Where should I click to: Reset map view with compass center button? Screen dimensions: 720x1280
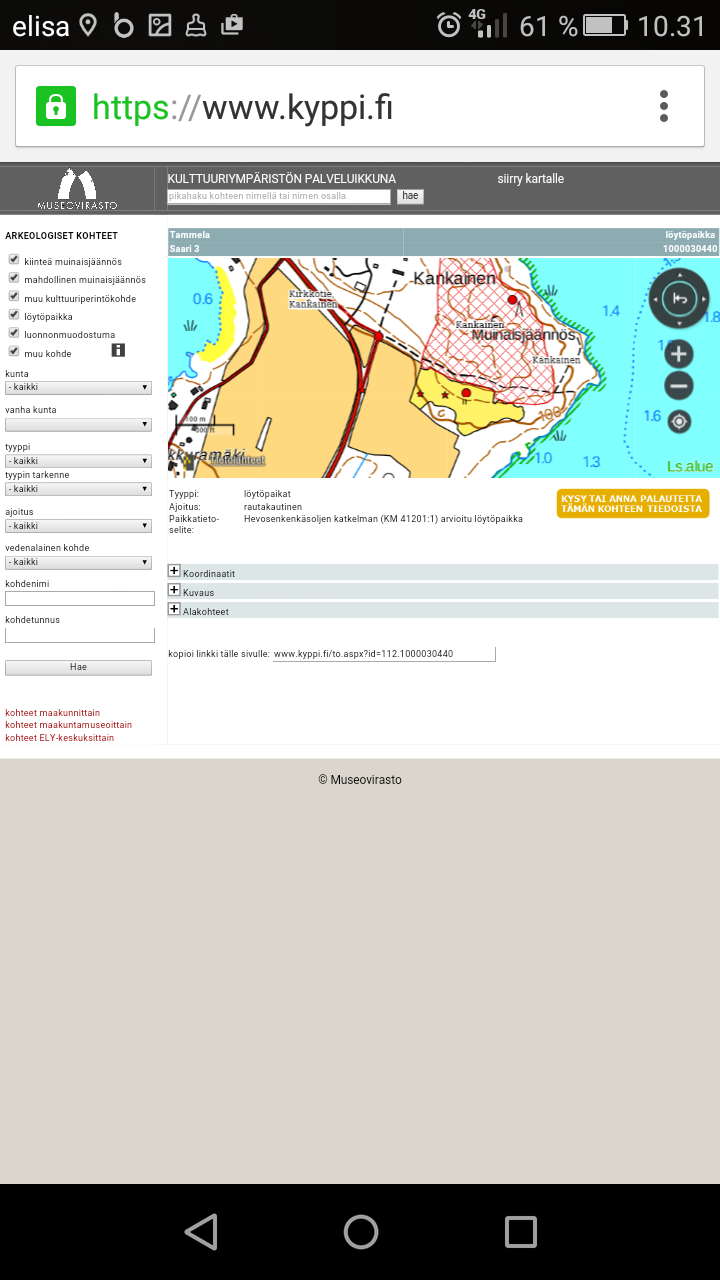[x=679, y=298]
